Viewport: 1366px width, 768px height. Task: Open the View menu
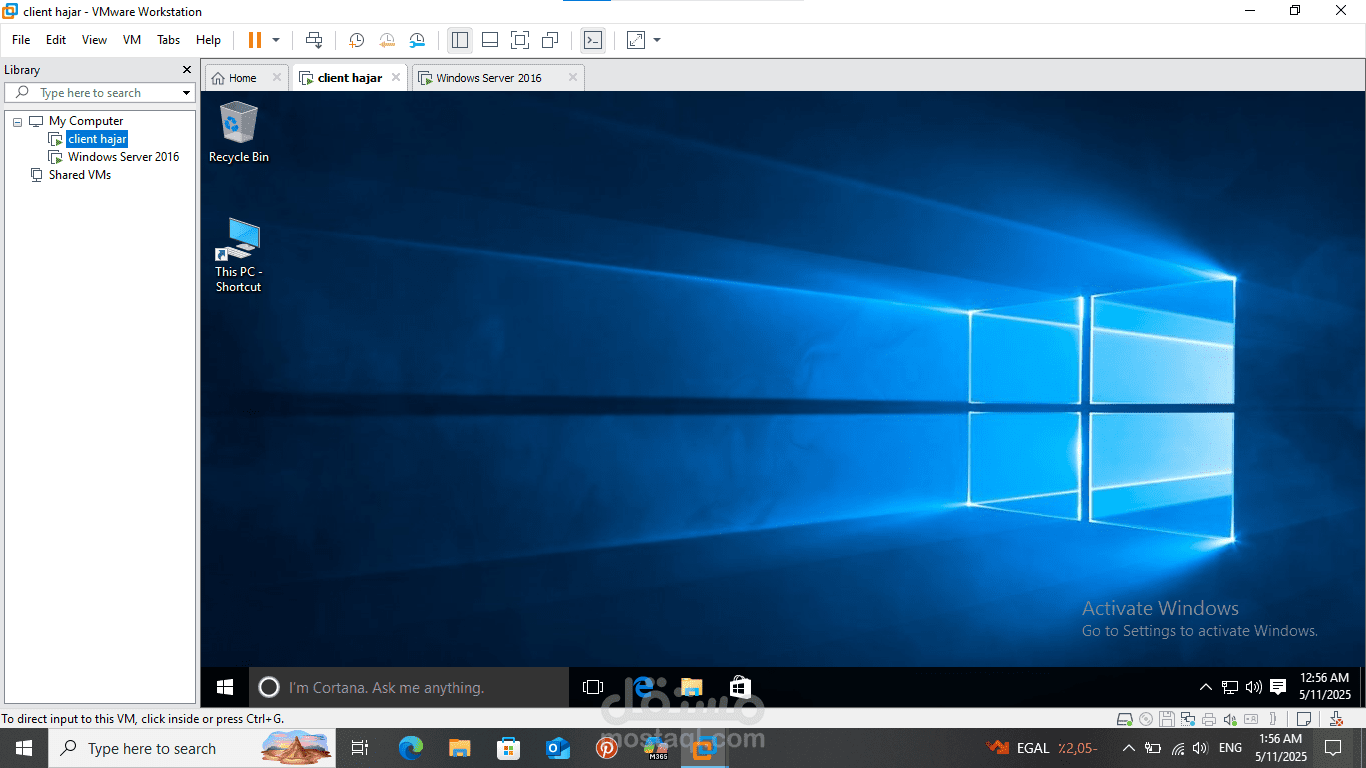94,40
